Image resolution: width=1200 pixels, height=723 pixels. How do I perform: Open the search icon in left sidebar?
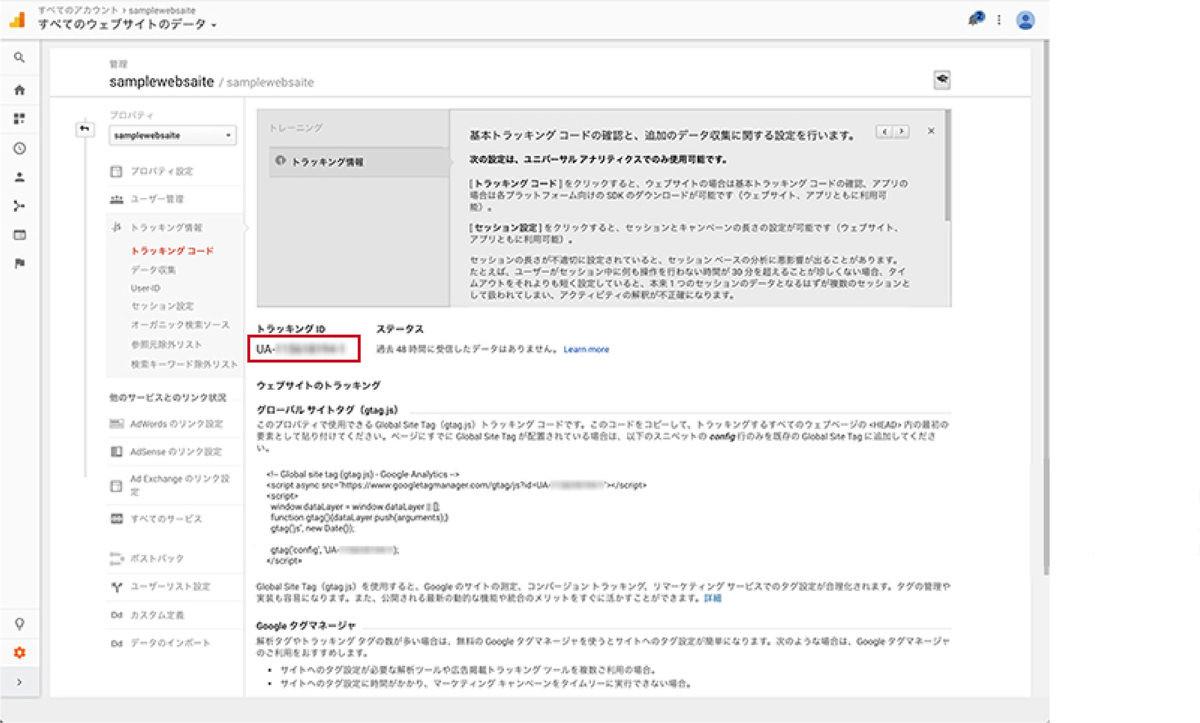pyautogui.click(x=19, y=58)
